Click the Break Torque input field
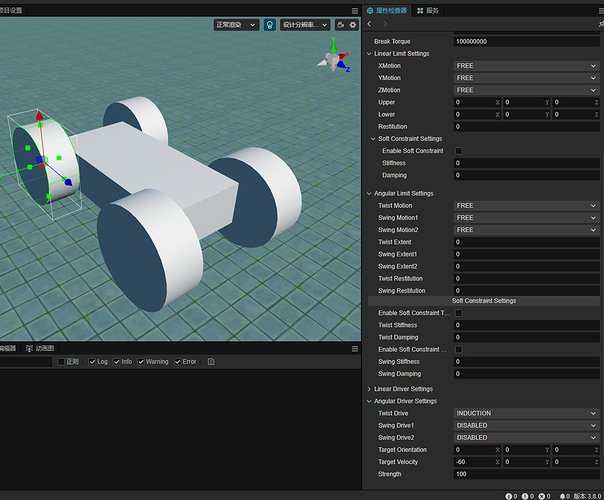The width and height of the screenshot is (604, 500). tap(526, 41)
